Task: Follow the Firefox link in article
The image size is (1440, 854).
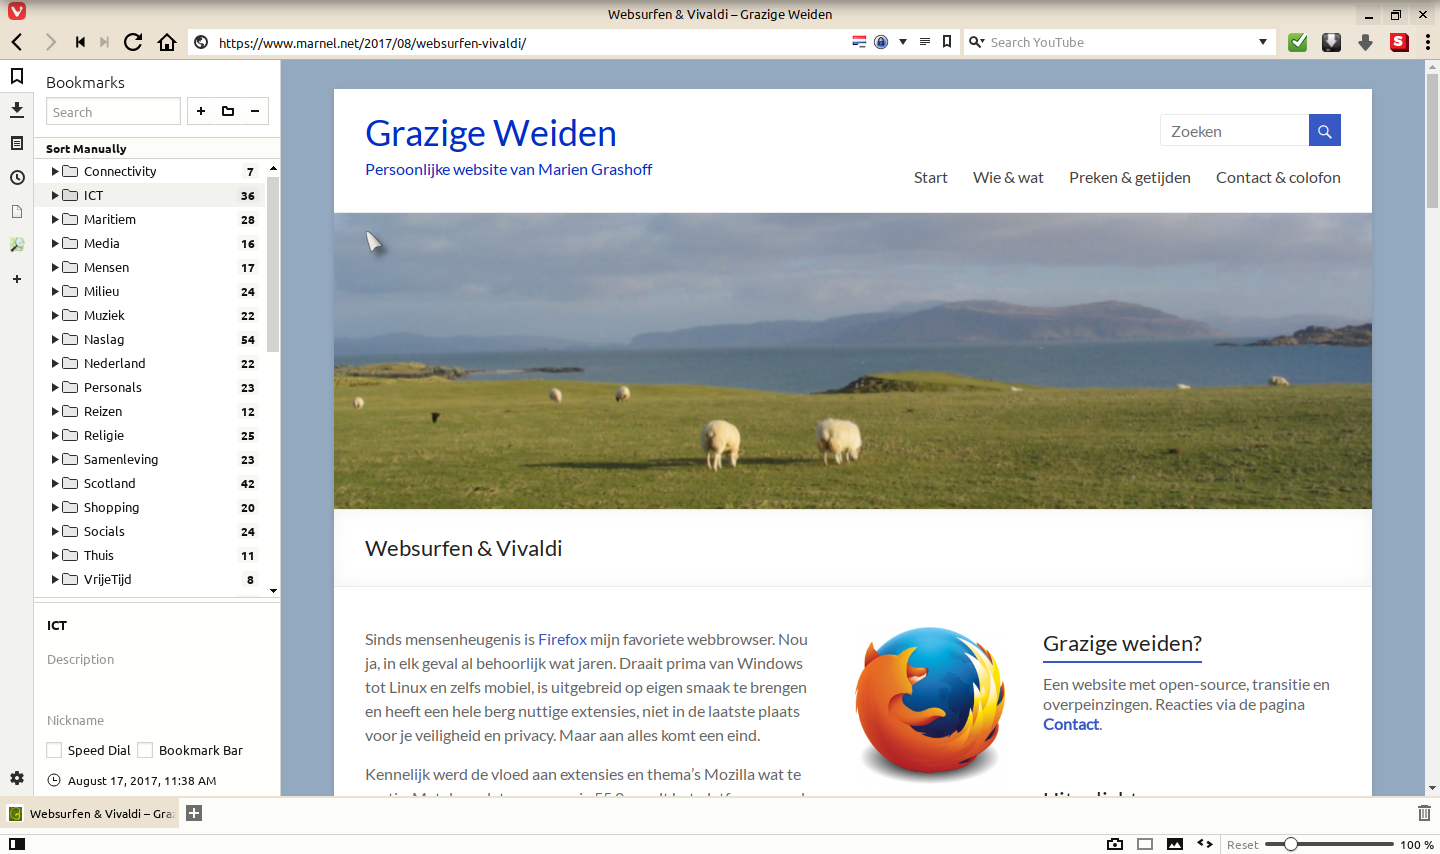Action: [562, 639]
